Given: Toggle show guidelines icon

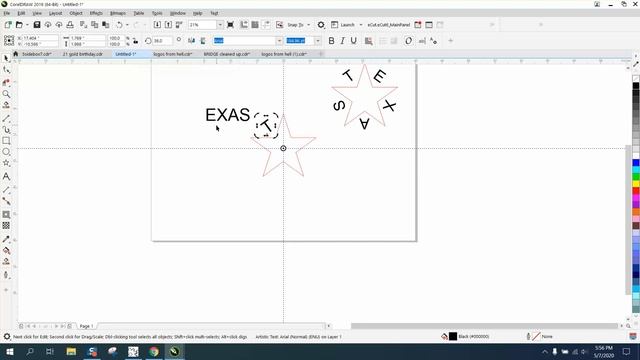Looking at the screenshot, I should pyautogui.click(x=266, y=25).
